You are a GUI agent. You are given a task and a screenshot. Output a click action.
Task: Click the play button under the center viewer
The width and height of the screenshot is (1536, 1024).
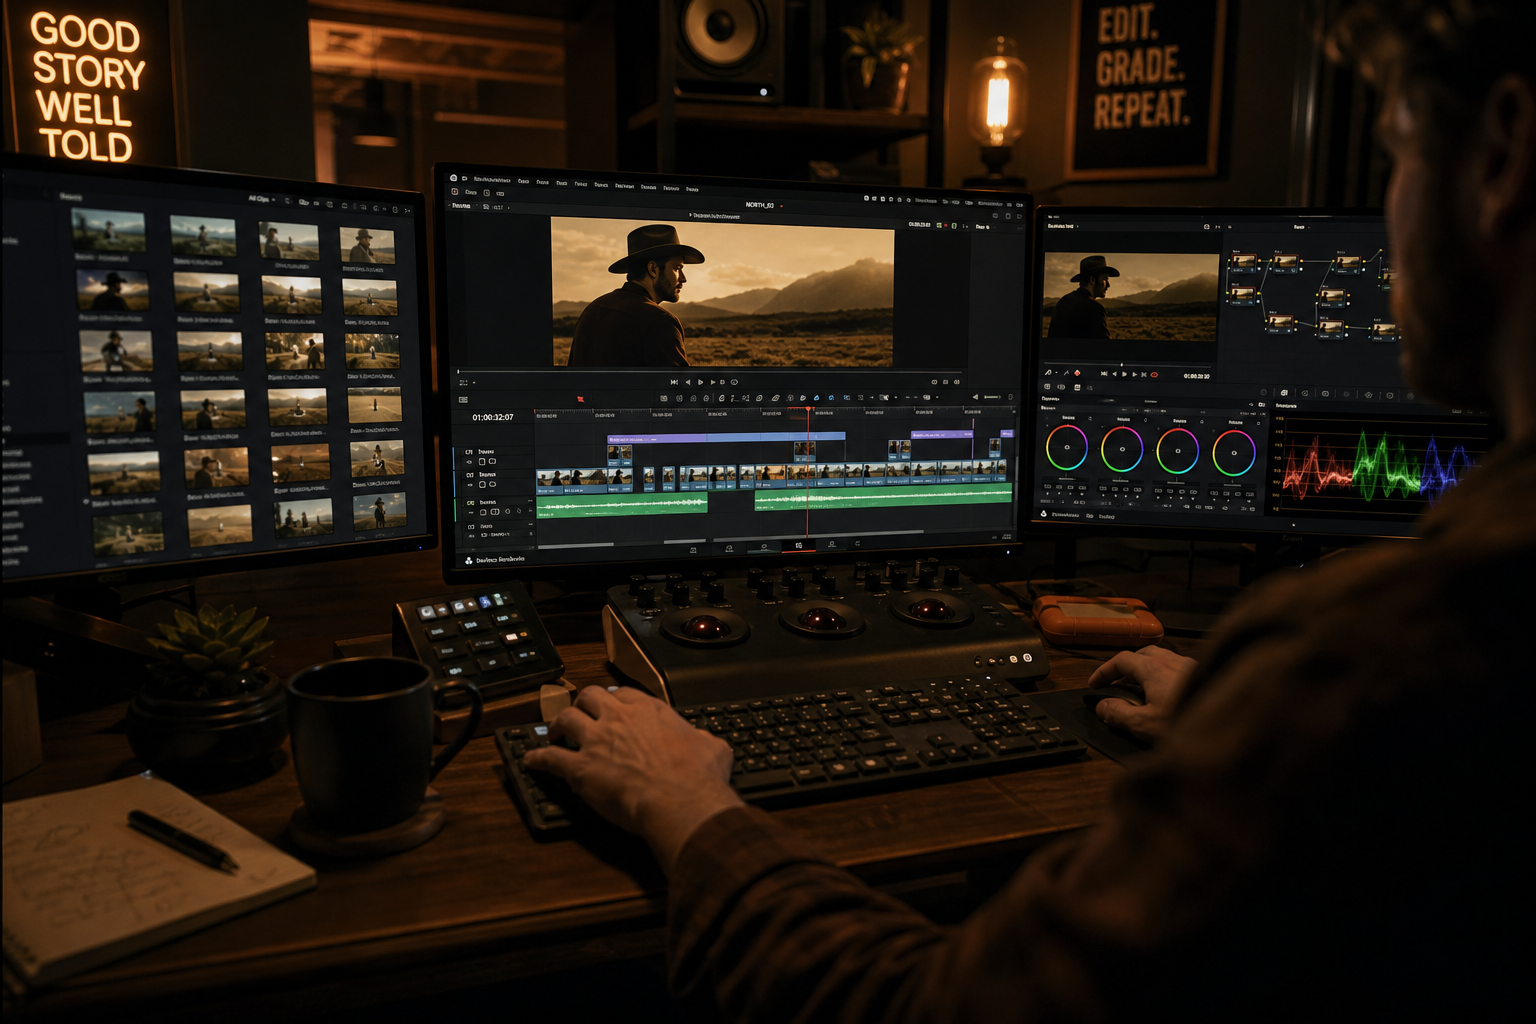point(700,382)
